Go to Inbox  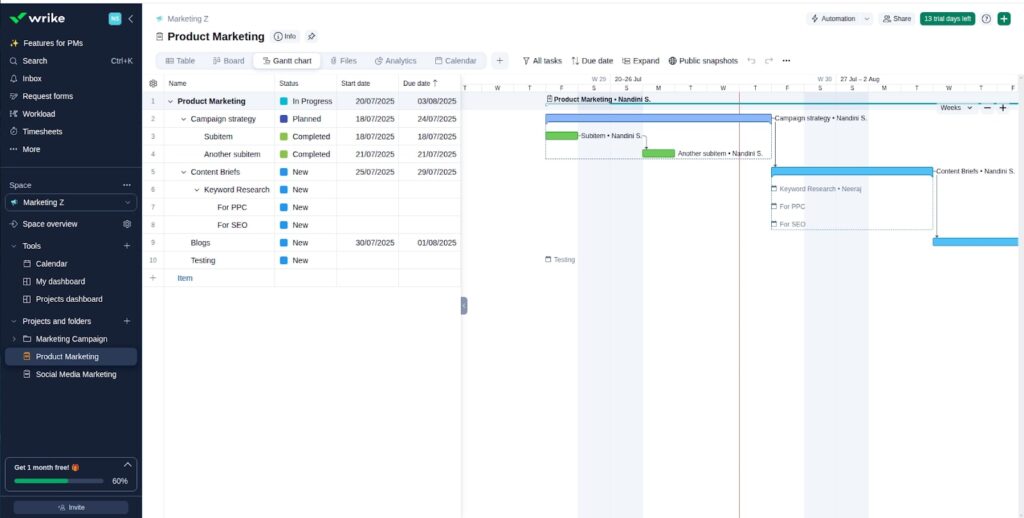(x=31, y=78)
